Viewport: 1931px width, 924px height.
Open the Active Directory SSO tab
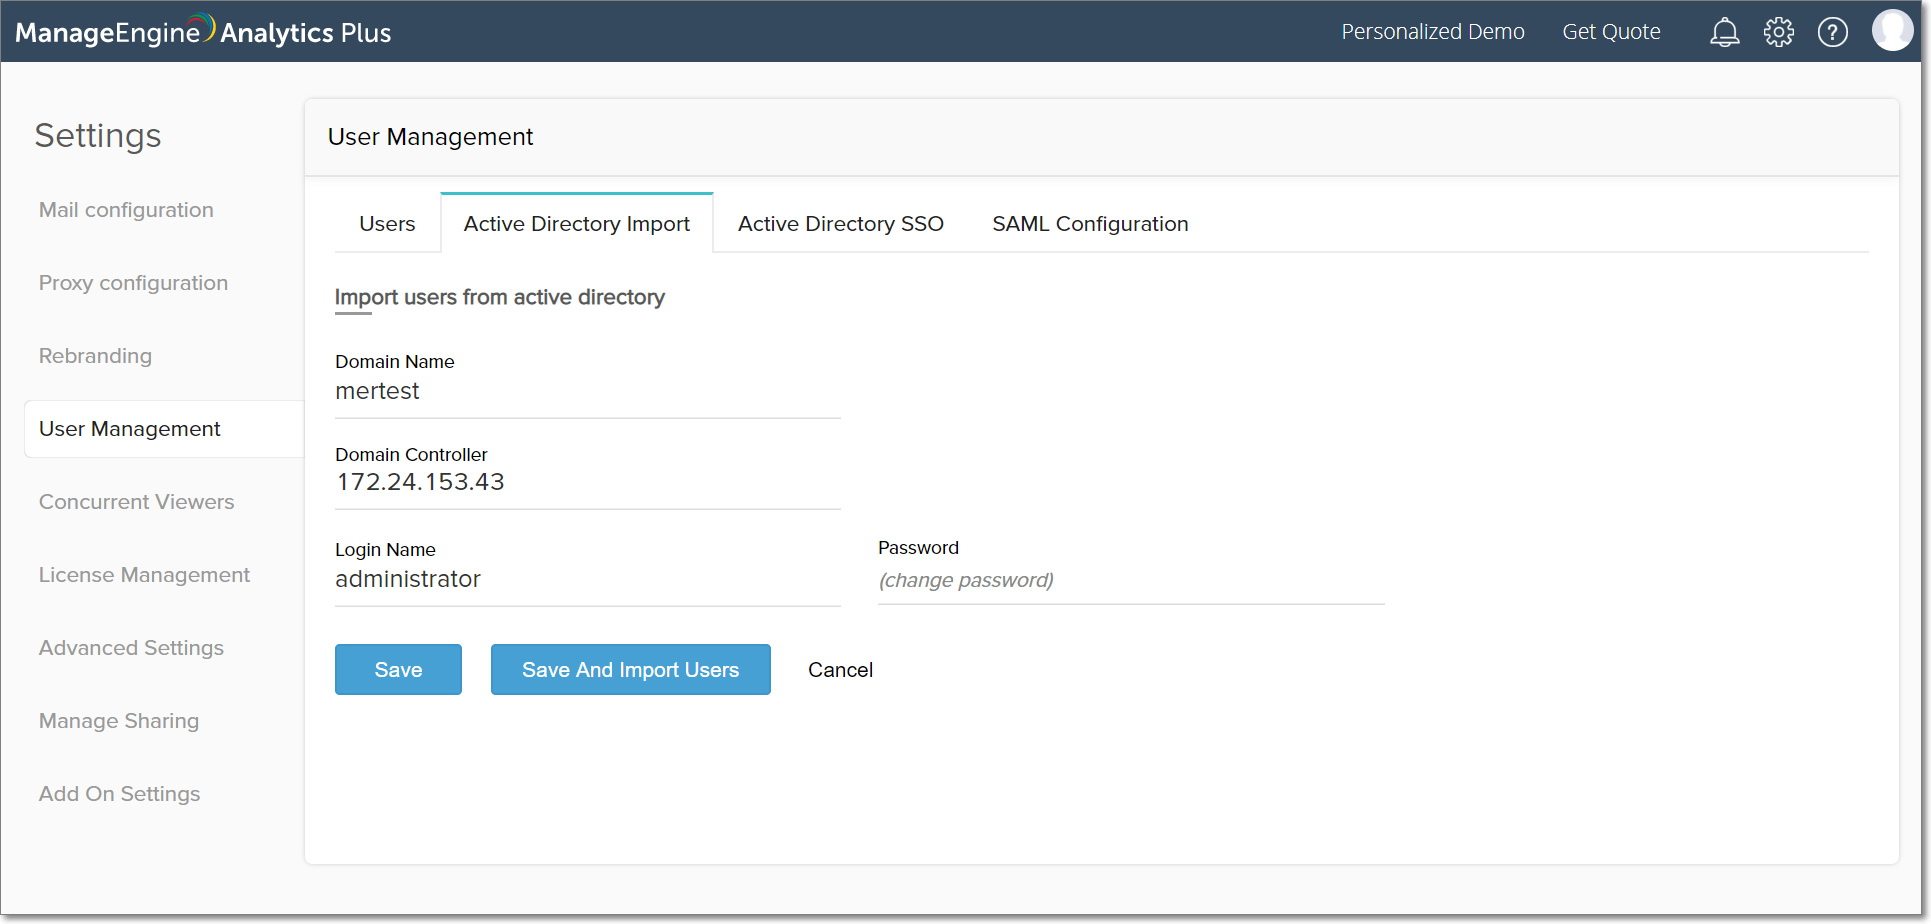[x=840, y=224]
